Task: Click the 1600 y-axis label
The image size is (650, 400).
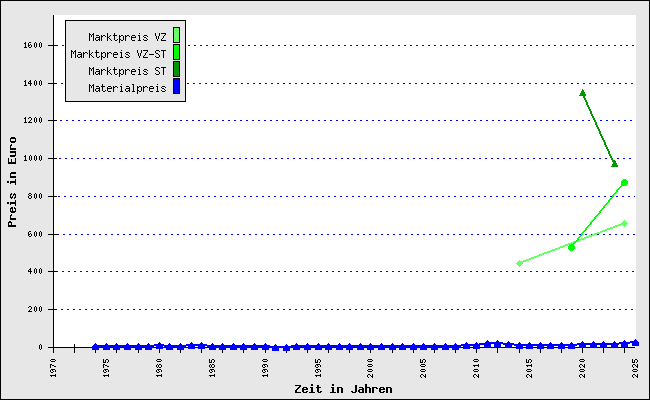Action: point(33,45)
